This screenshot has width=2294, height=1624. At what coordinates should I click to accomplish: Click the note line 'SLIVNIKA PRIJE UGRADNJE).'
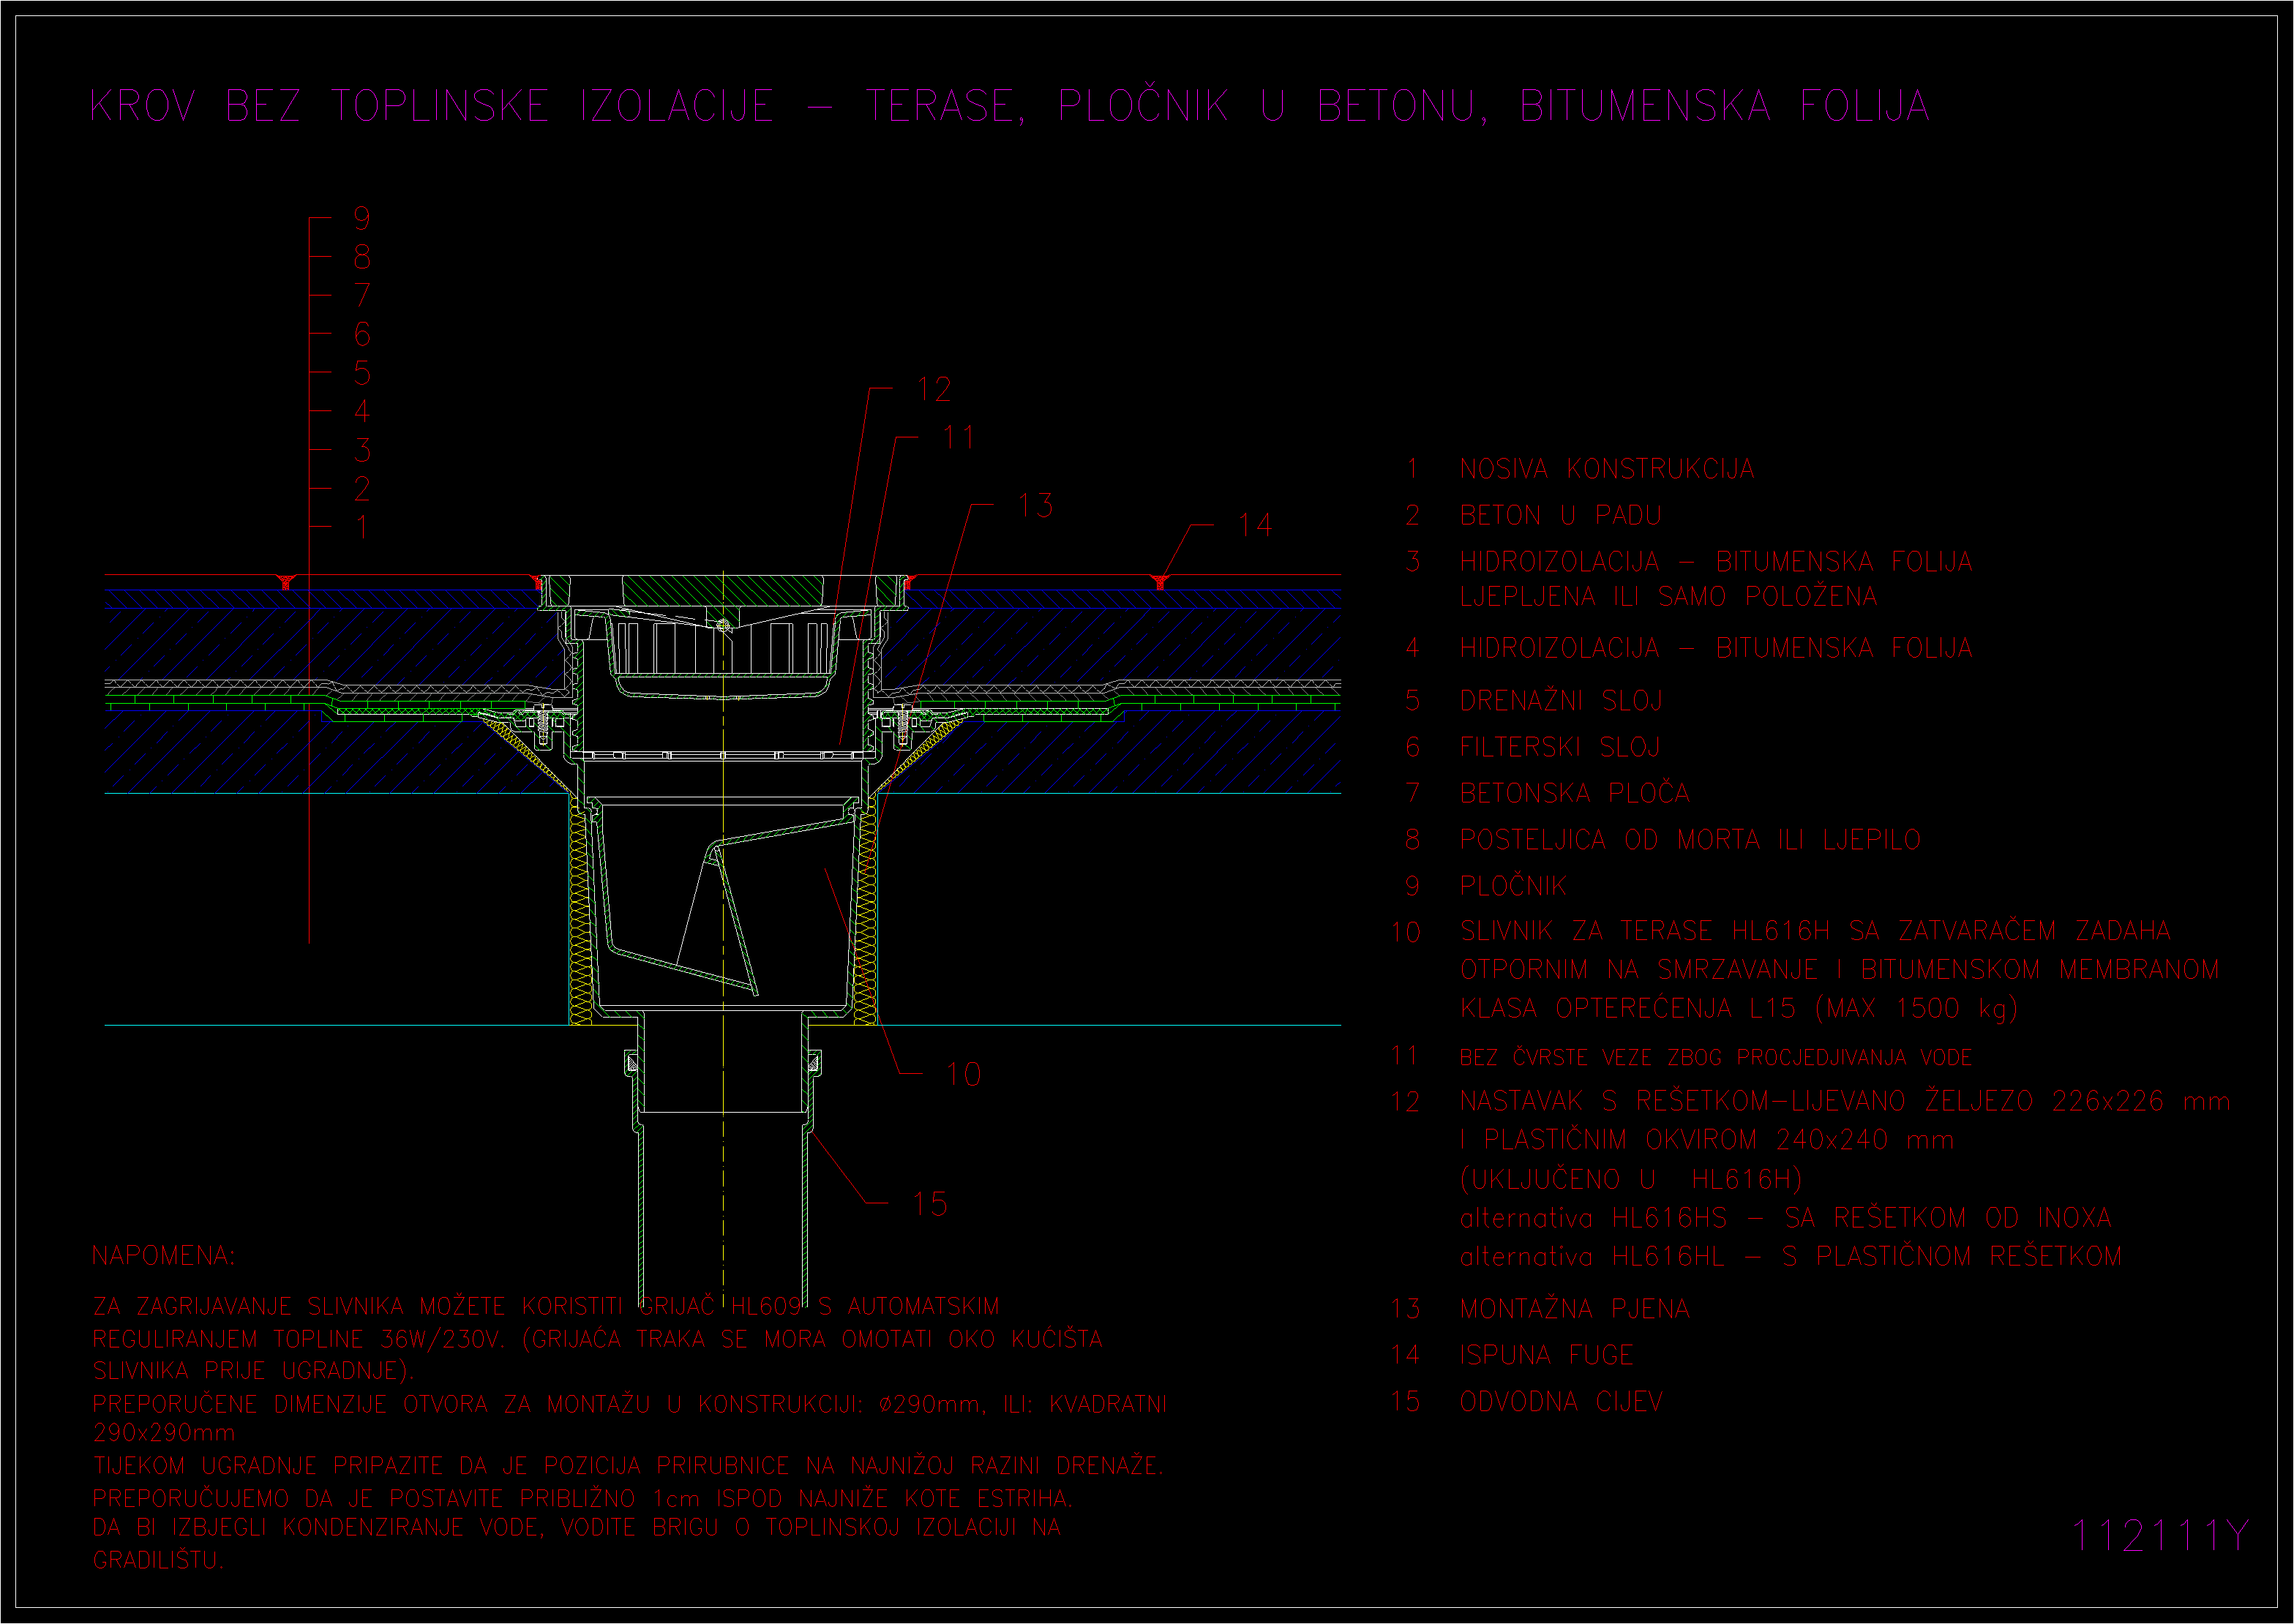(253, 1371)
